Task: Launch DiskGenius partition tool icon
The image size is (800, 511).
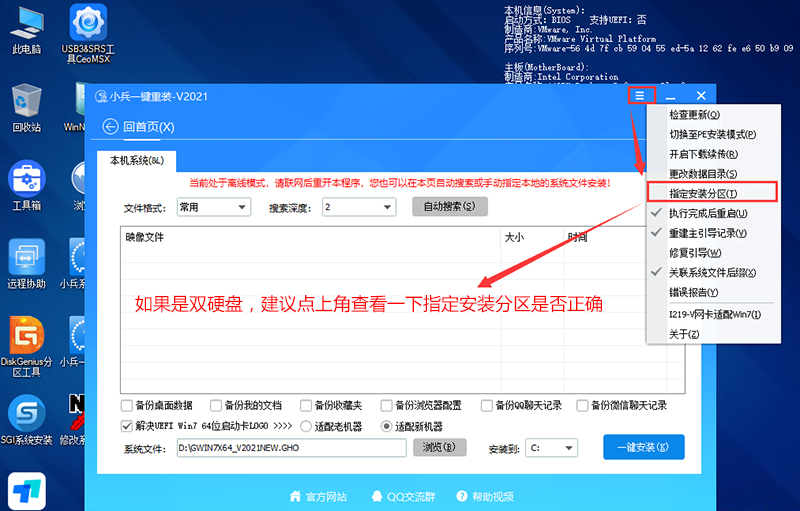Action: pyautogui.click(x=27, y=347)
